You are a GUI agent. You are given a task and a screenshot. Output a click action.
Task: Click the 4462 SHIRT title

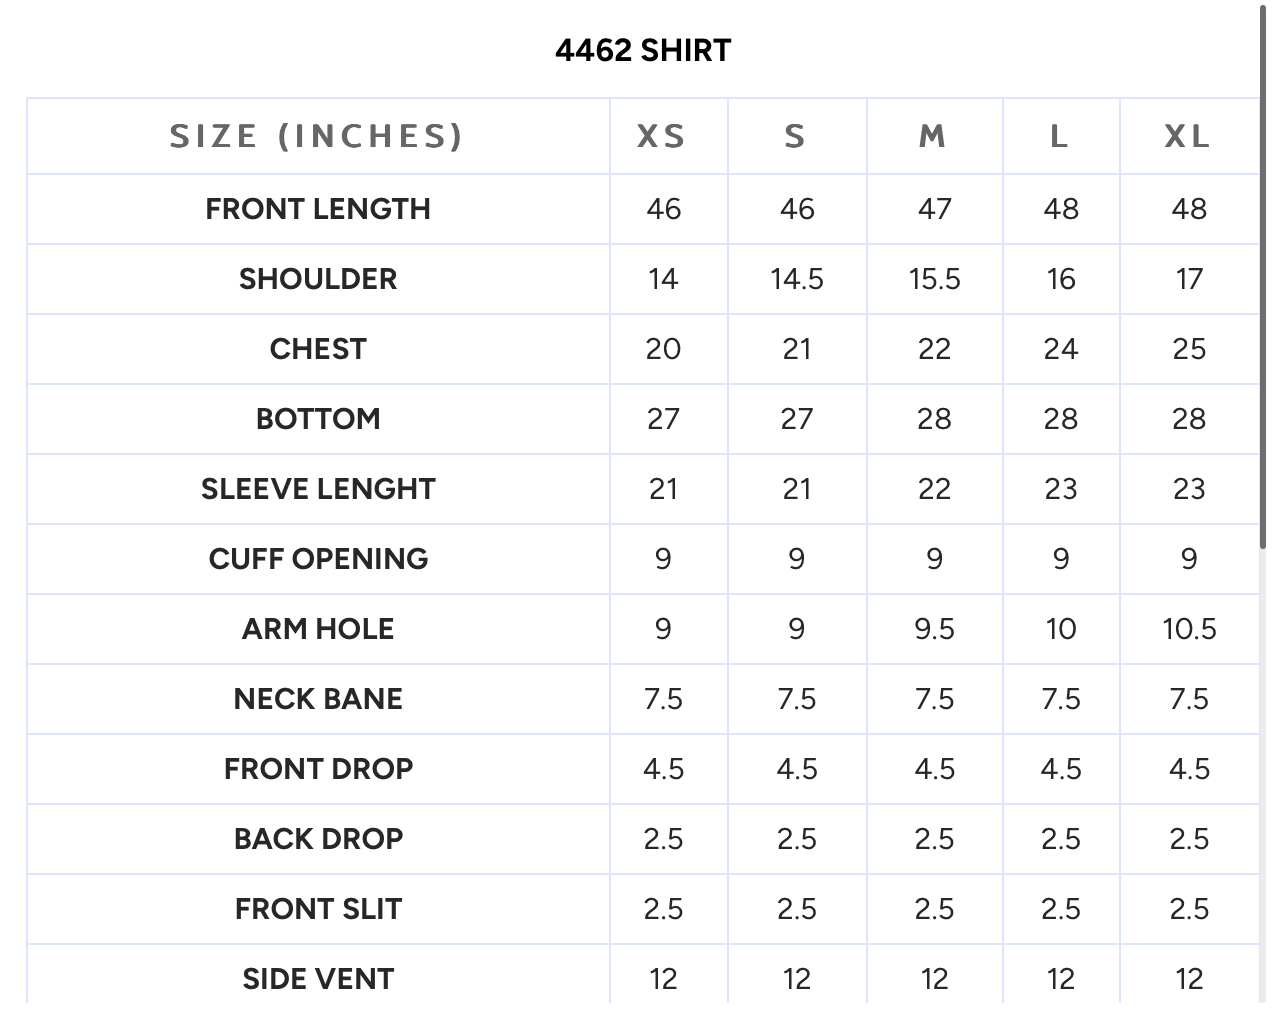pos(643,50)
